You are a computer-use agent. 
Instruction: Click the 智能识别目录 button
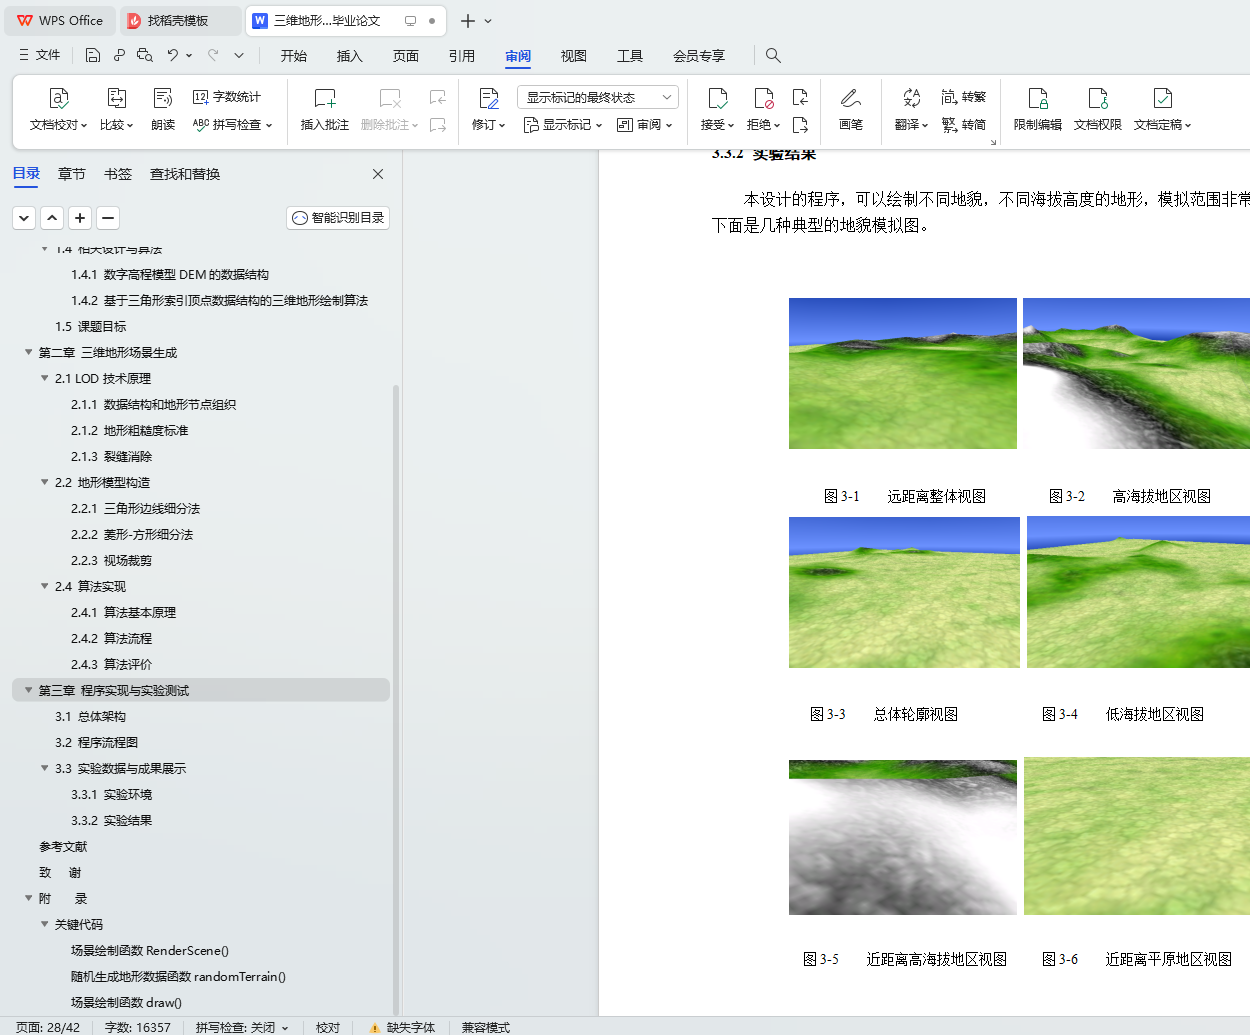pos(338,218)
